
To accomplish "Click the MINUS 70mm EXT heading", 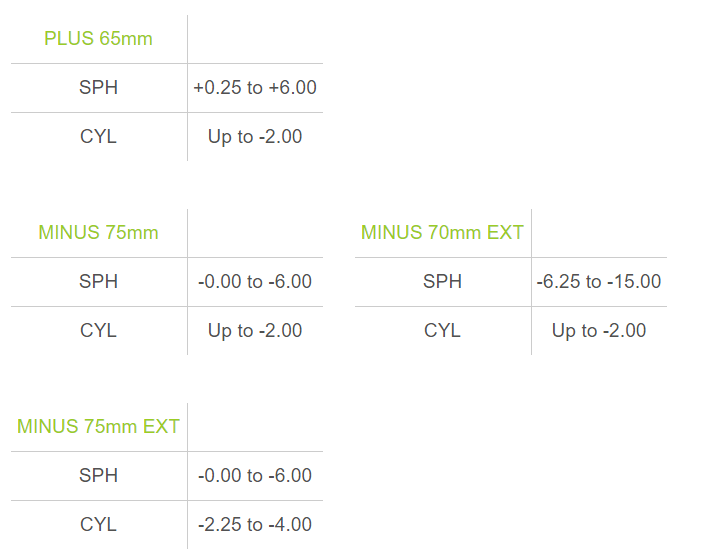I will (x=442, y=233).
